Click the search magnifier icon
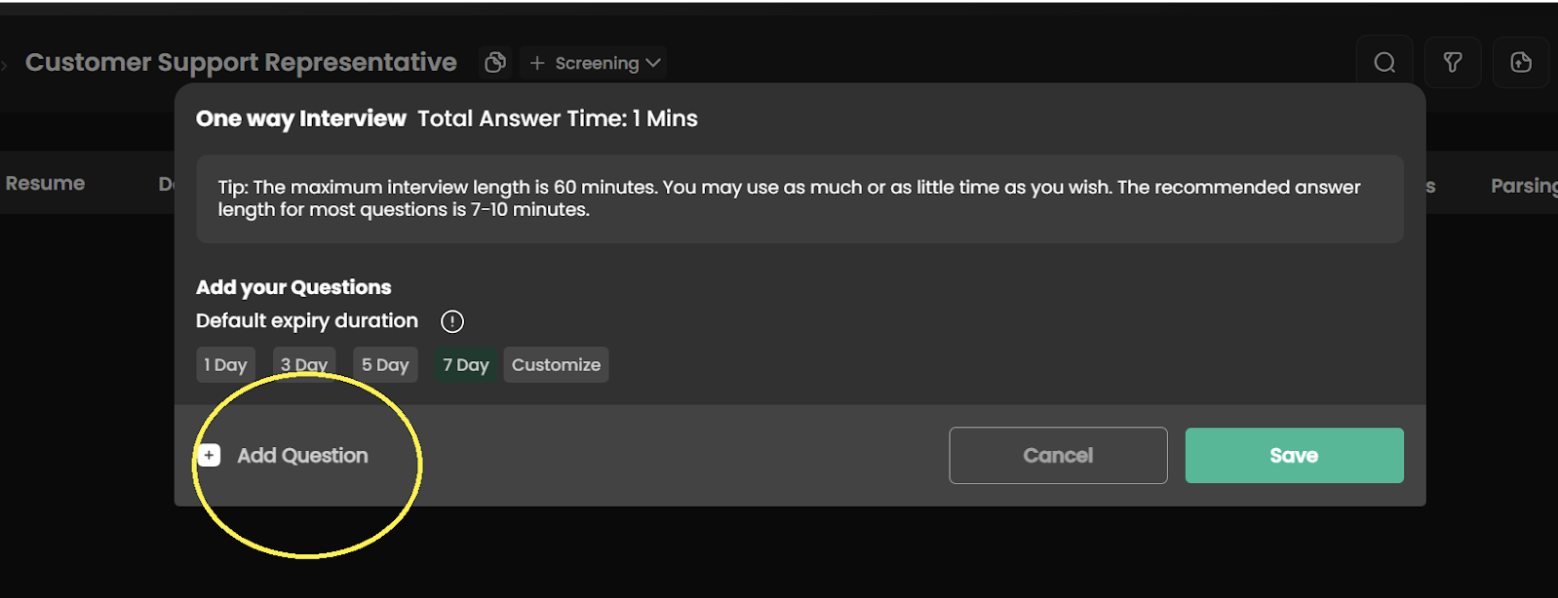The width and height of the screenshot is (1558, 598). coord(1384,63)
